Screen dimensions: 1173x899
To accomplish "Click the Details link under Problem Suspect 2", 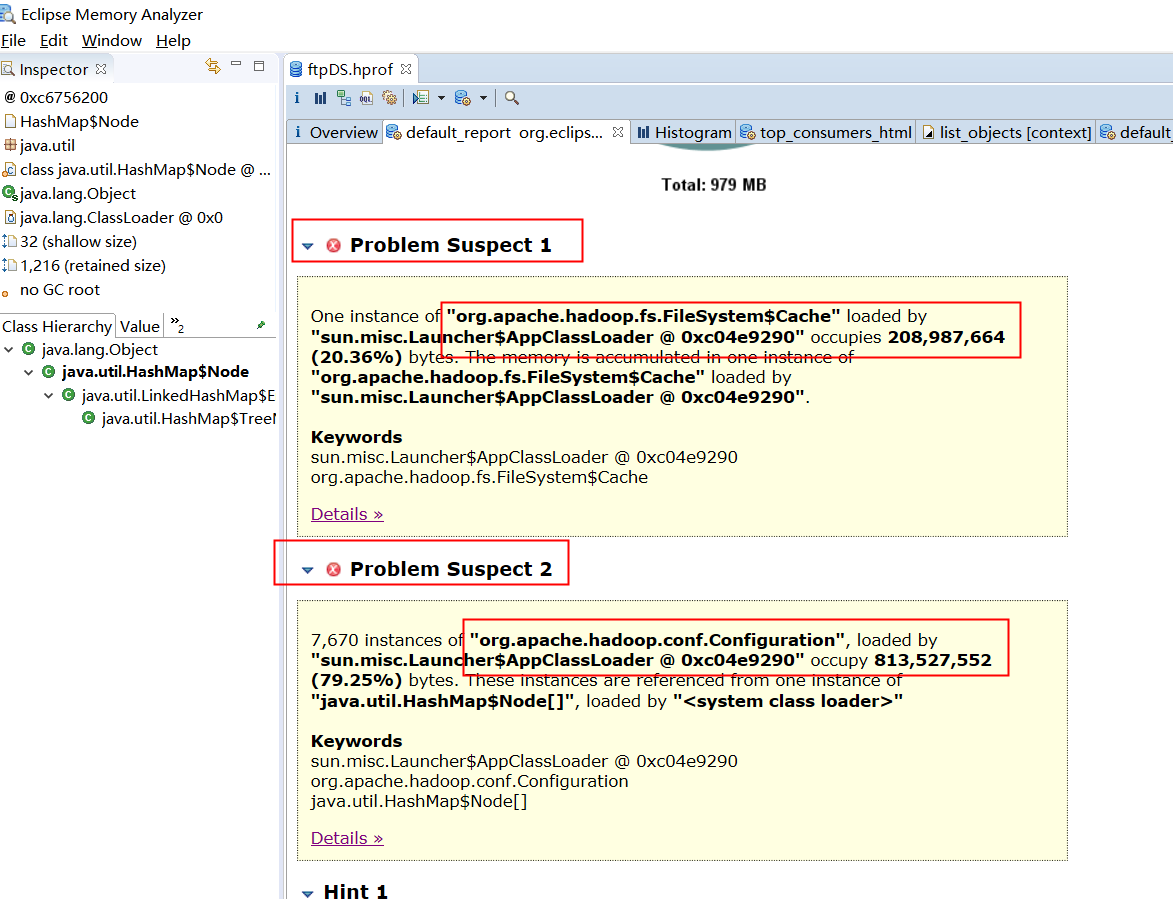I will (x=346, y=837).
